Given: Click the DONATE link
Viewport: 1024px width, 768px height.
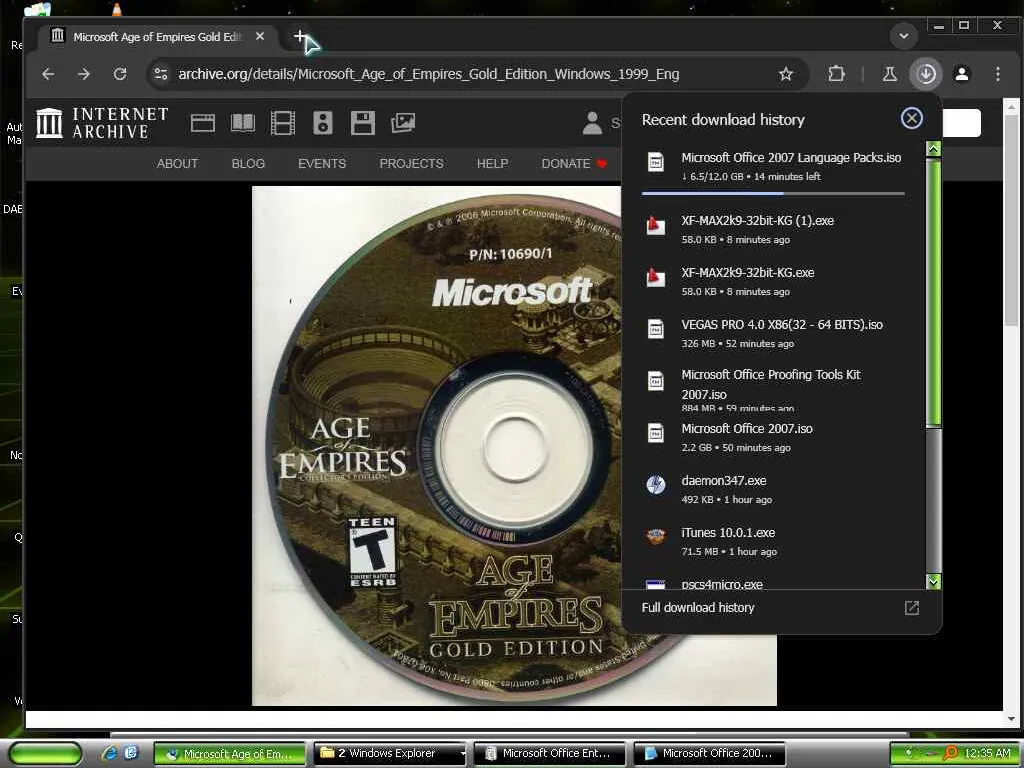Looking at the screenshot, I should coord(573,163).
